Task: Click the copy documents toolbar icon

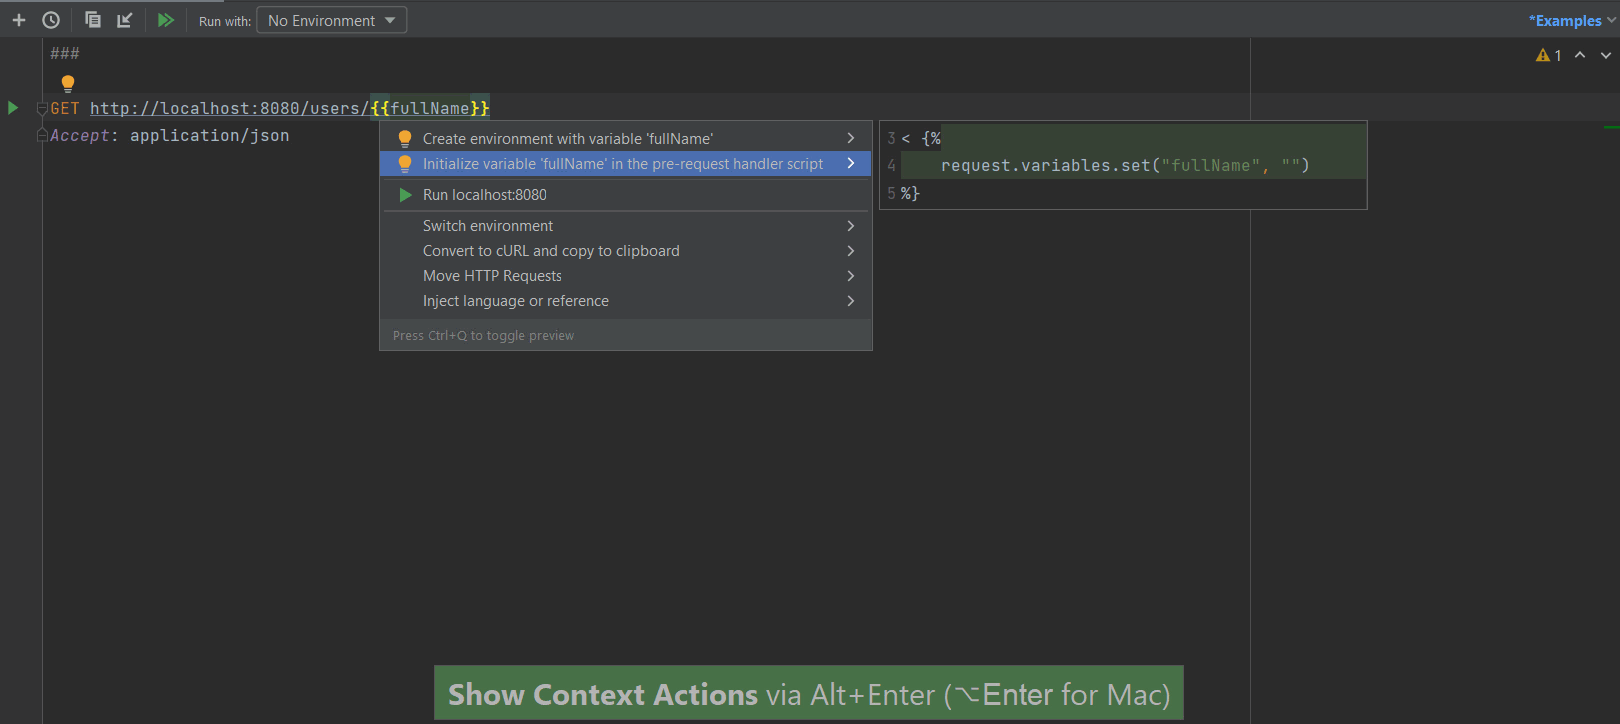Action: pyautogui.click(x=92, y=20)
